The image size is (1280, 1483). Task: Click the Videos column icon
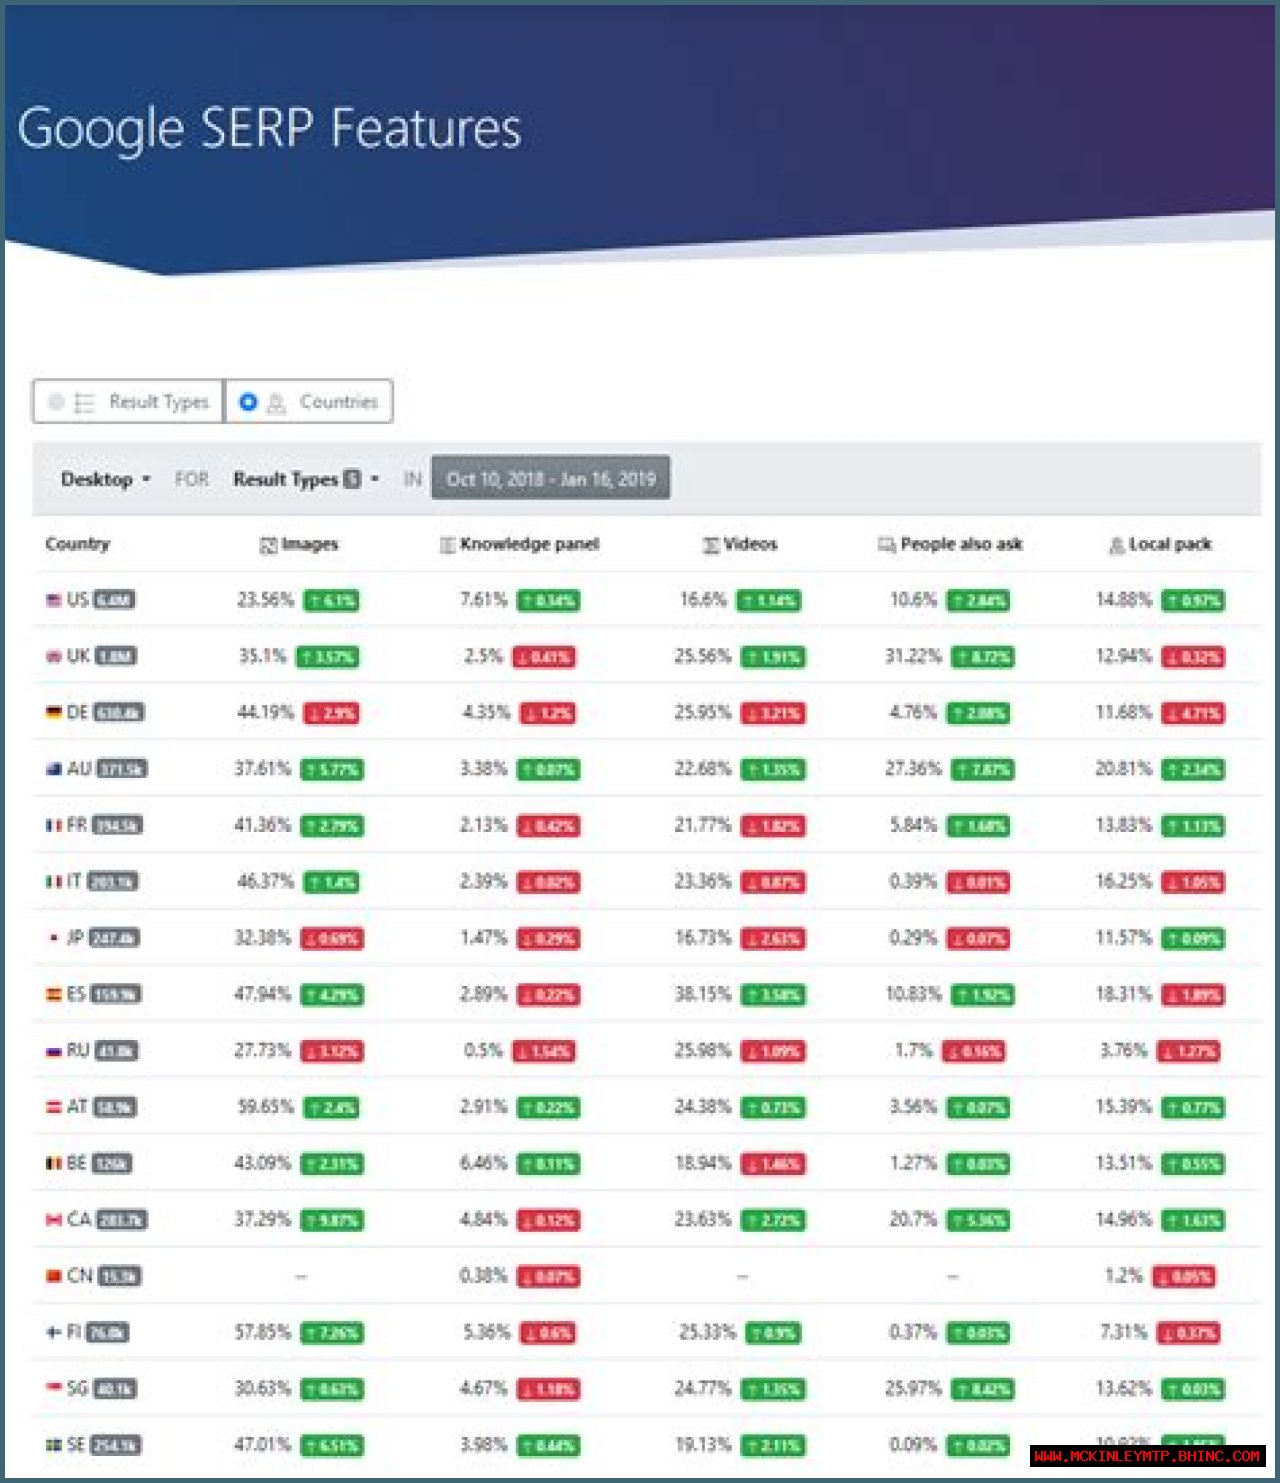click(710, 545)
